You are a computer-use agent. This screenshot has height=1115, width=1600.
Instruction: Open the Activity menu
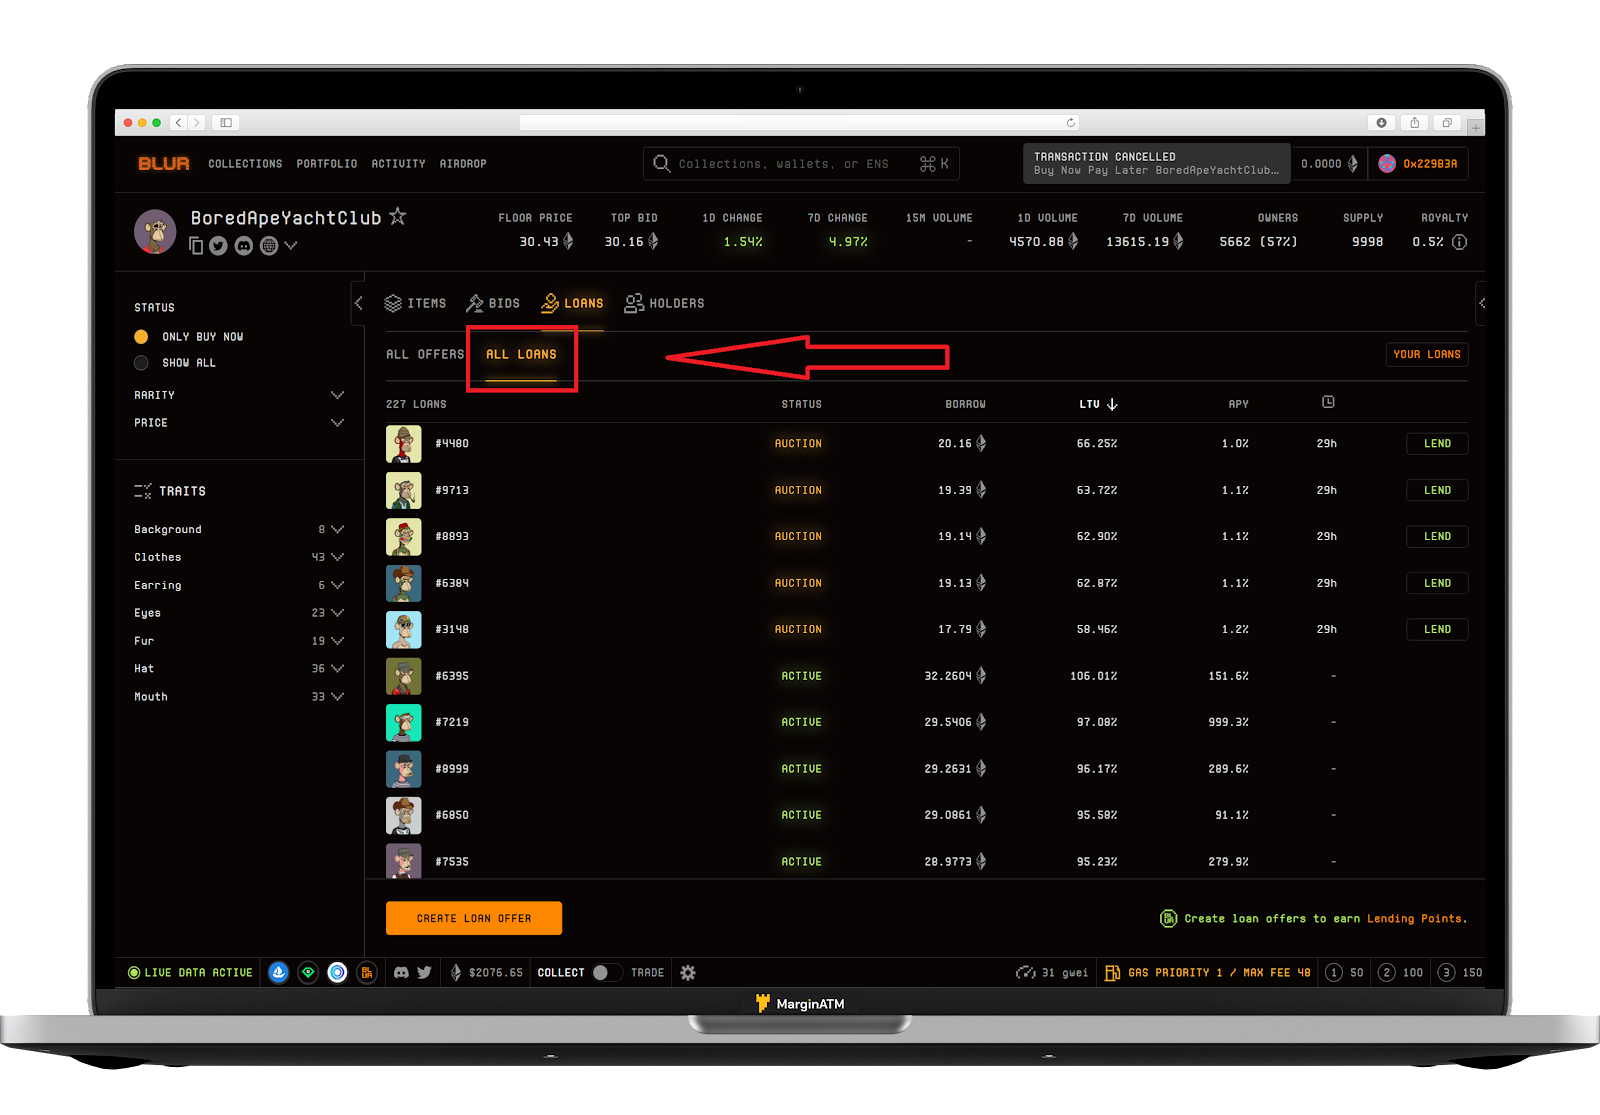398,164
